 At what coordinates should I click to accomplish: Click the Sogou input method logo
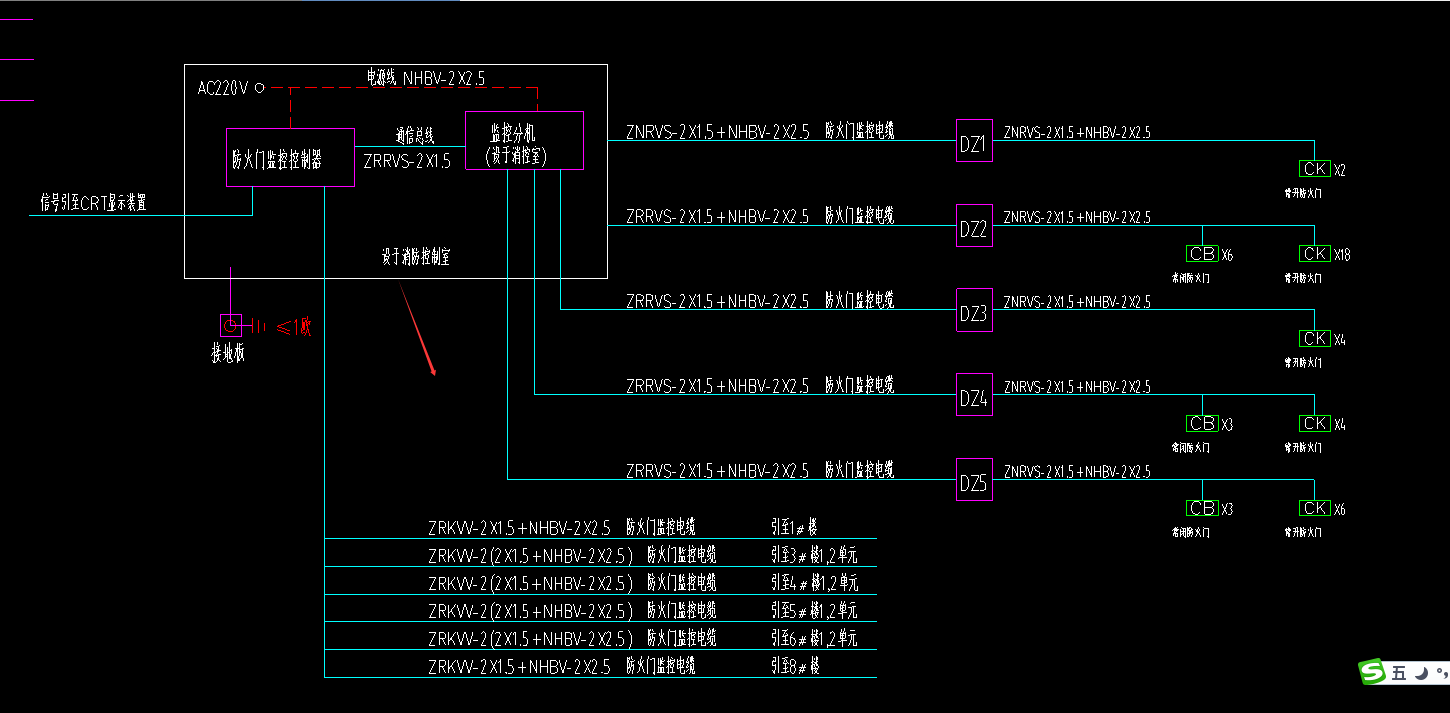point(1371,672)
